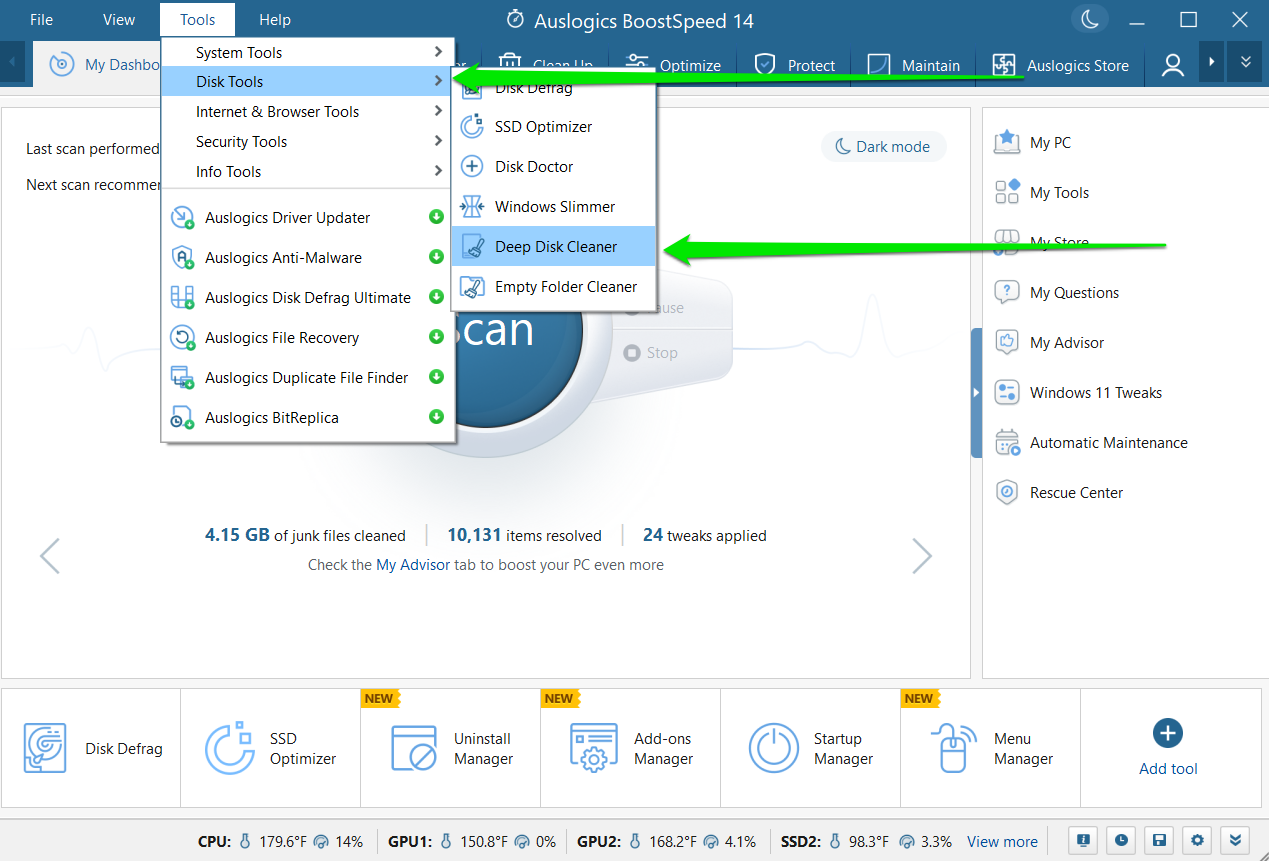Click the Add tool button
The image size is (1269, 861).
coord(1168,747)
